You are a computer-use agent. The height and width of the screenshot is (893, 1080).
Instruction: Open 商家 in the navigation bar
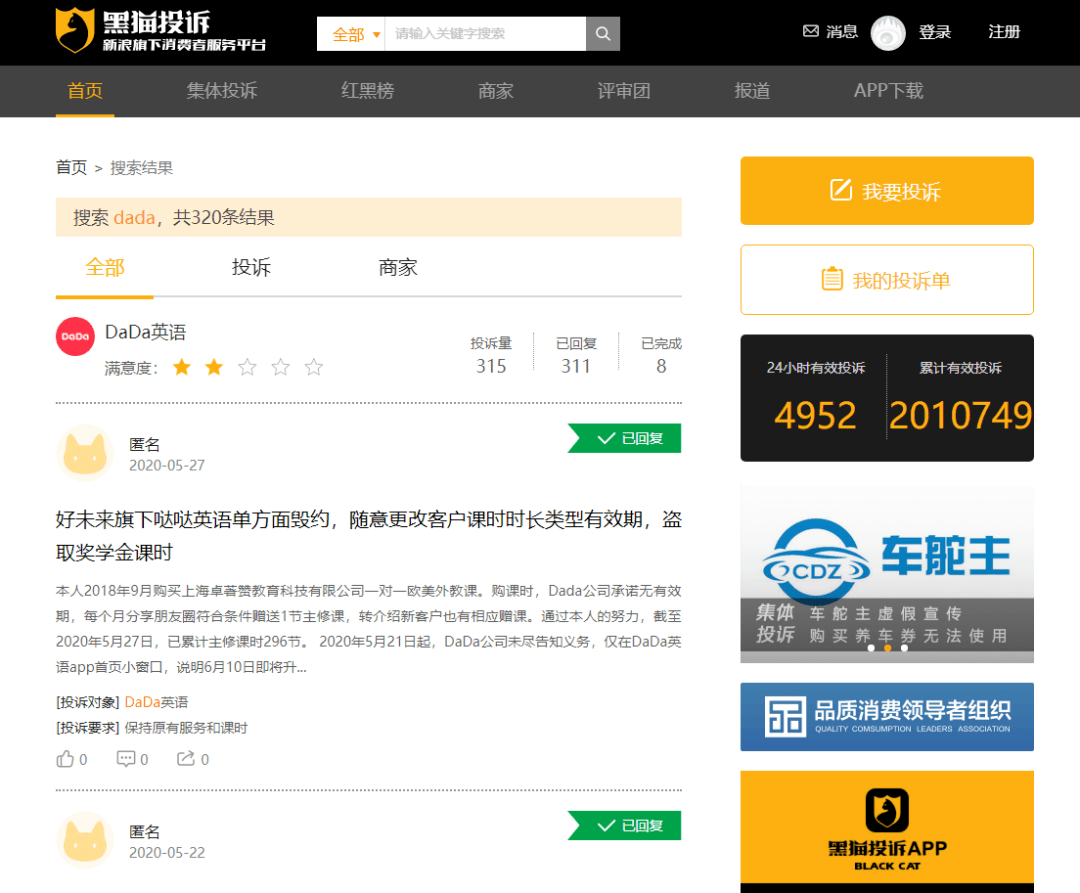496,91
